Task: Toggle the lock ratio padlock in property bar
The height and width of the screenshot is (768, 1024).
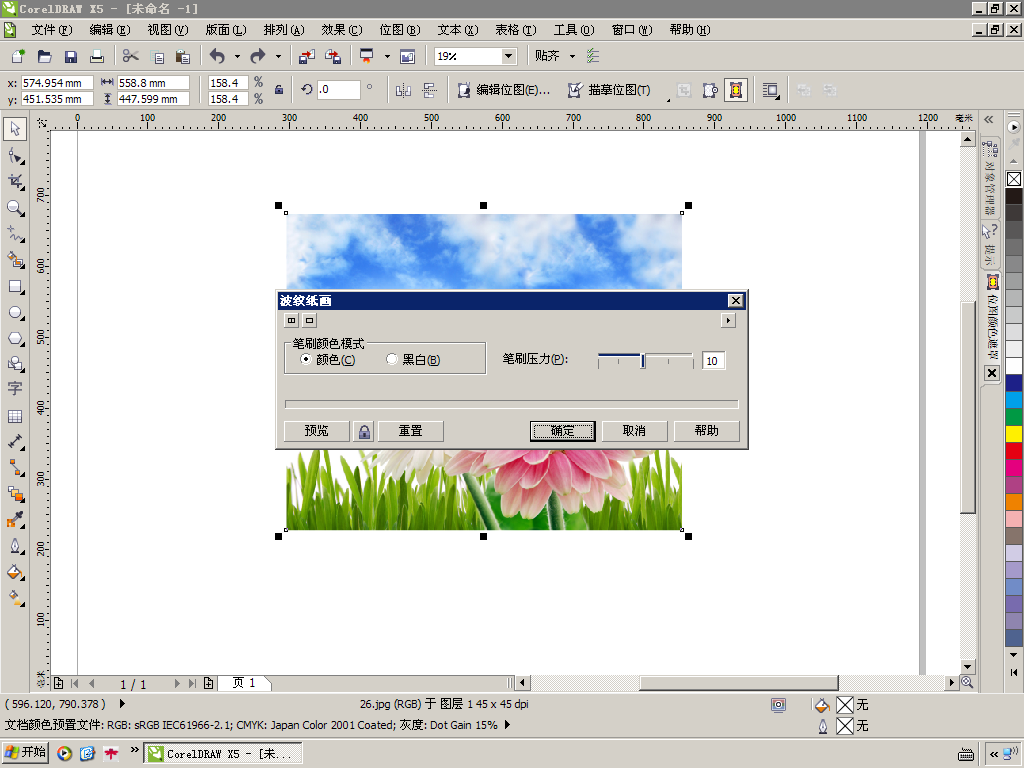Action: pos(279,90)
